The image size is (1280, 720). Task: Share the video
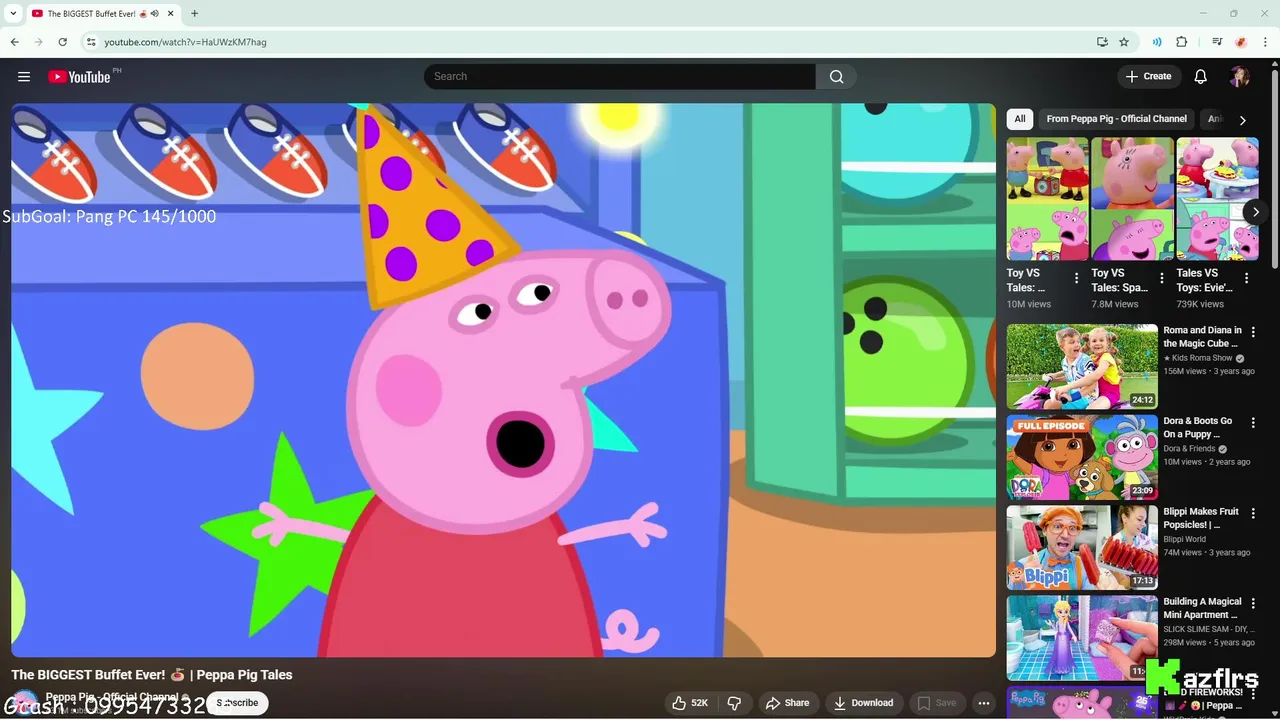[787, 703]
